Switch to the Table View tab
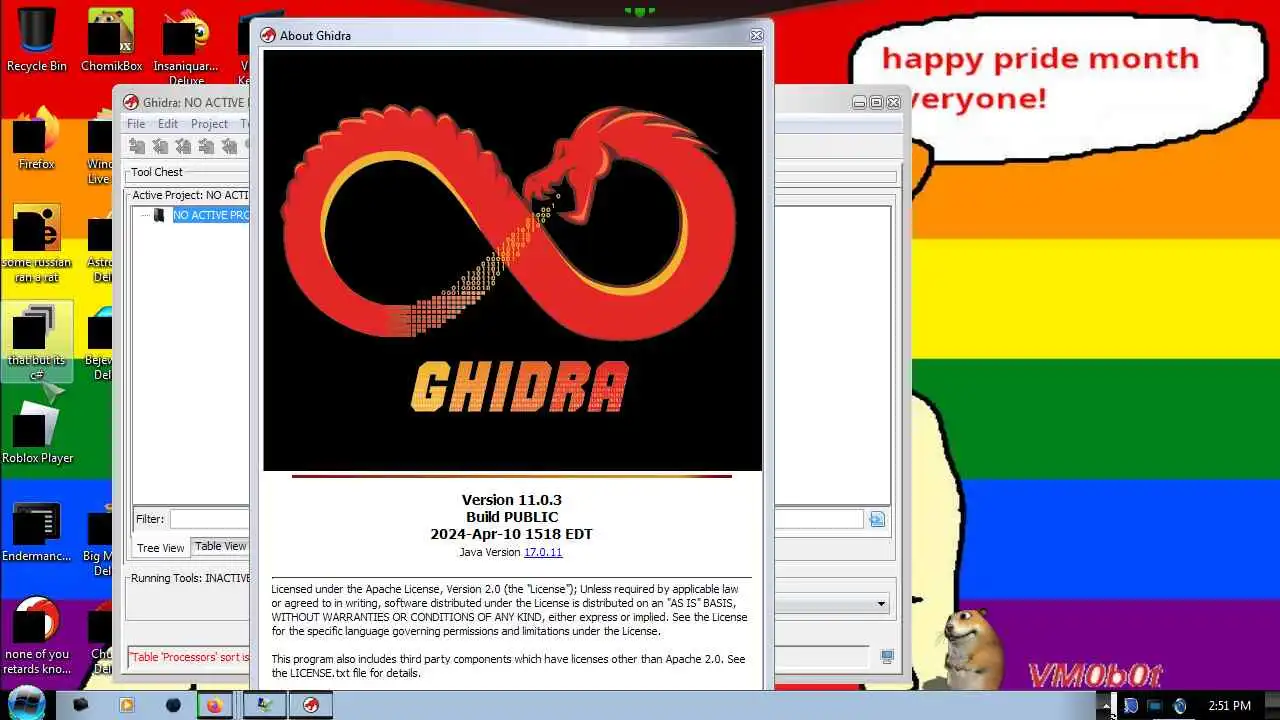 pyautogui.click(x=220, y=546)
